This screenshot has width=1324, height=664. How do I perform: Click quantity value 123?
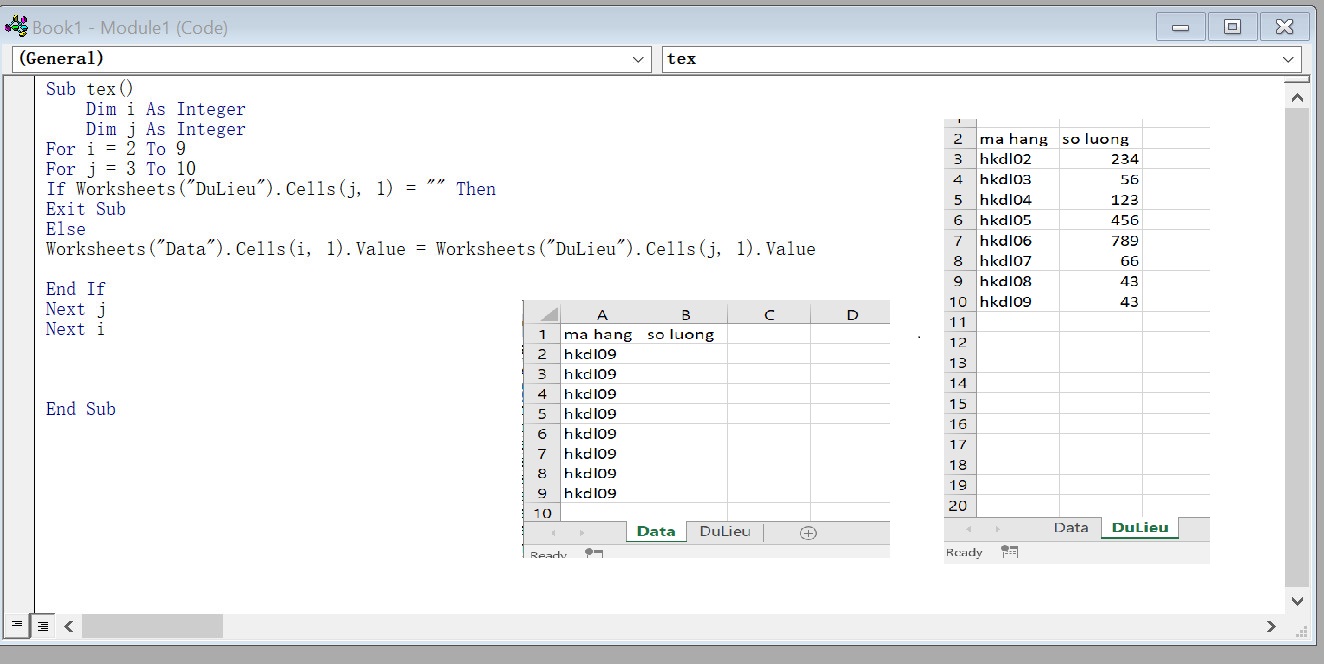click(1124, 199)
